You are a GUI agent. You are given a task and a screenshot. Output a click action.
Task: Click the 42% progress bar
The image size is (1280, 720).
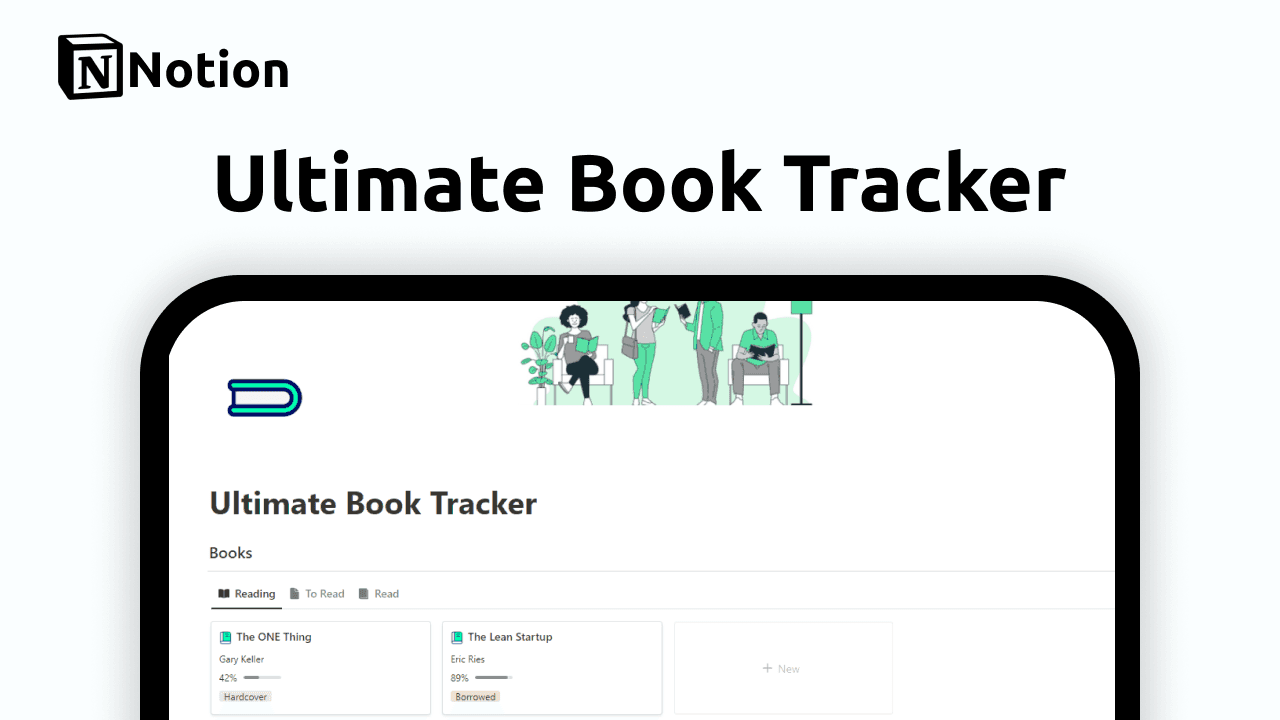(262, 678)
